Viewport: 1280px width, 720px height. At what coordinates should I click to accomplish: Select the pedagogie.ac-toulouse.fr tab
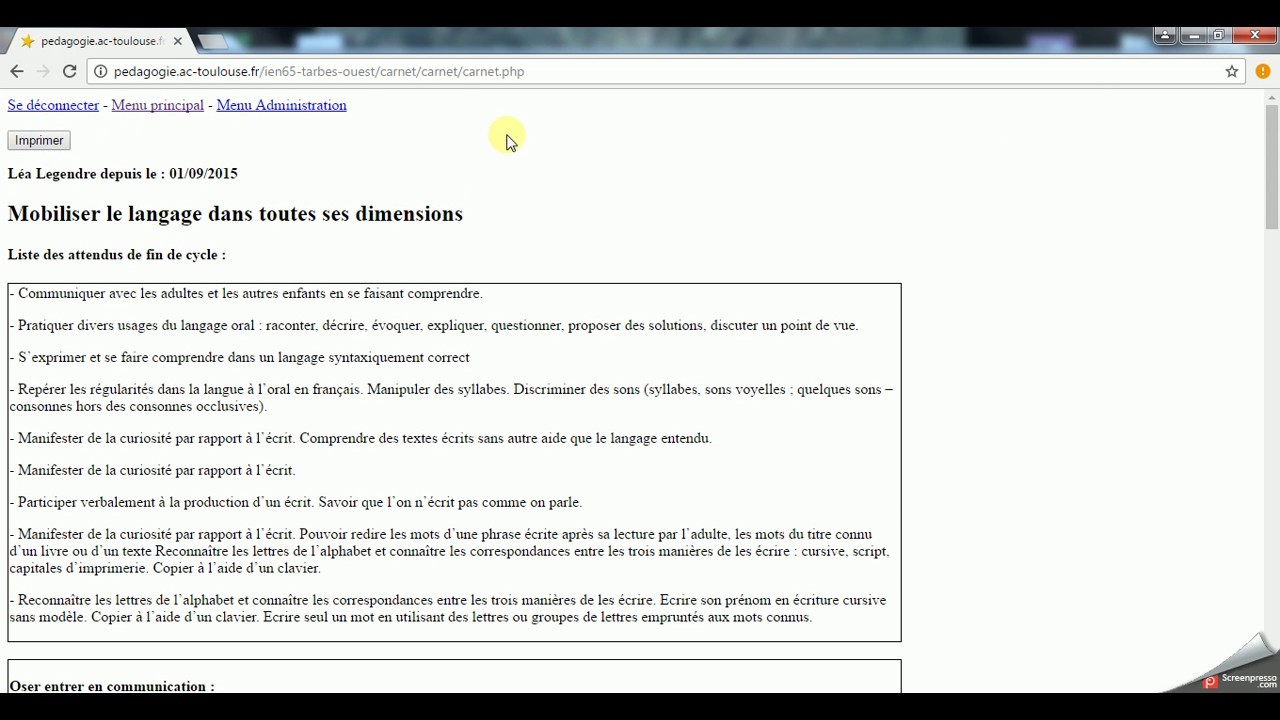point(100,41)
